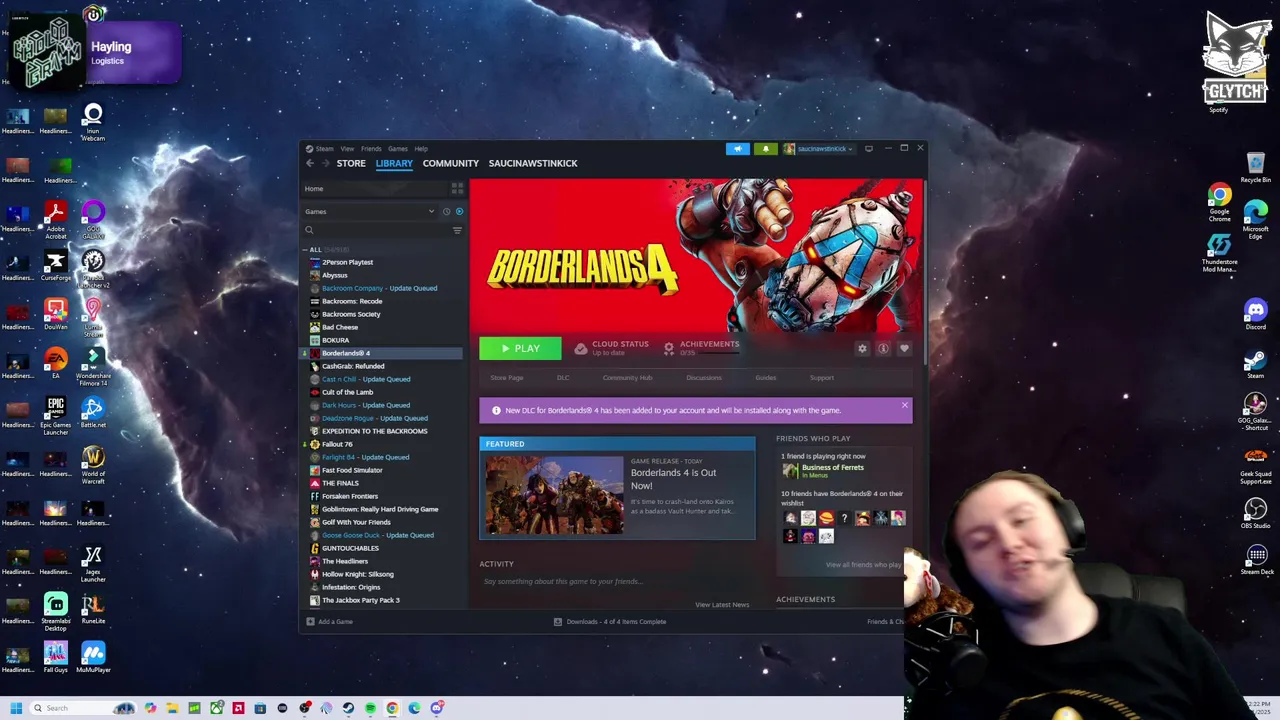Open the green notifications bell icon
The height and width of the screenshot is (720, 1280).
[x=765, y=149]
